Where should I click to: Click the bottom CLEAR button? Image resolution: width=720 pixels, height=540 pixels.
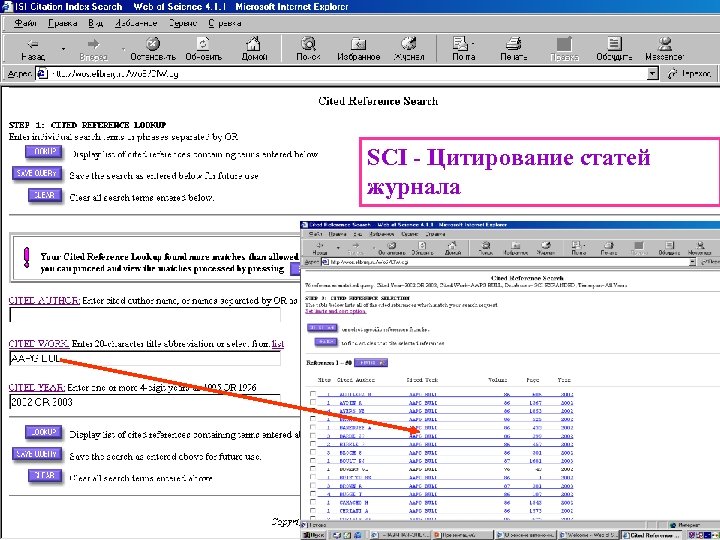(x=45, y=476)
